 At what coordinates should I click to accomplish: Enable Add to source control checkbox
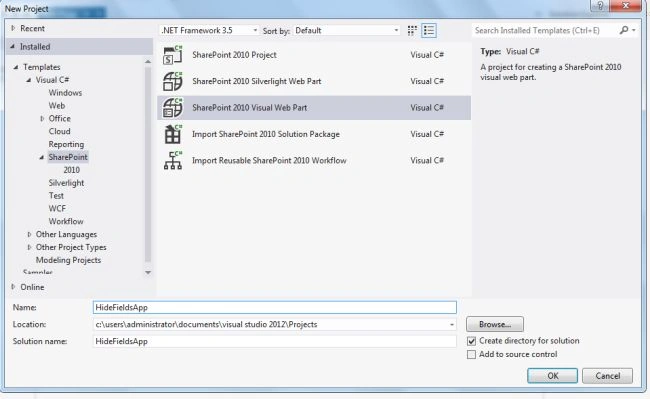pos(471,355)
